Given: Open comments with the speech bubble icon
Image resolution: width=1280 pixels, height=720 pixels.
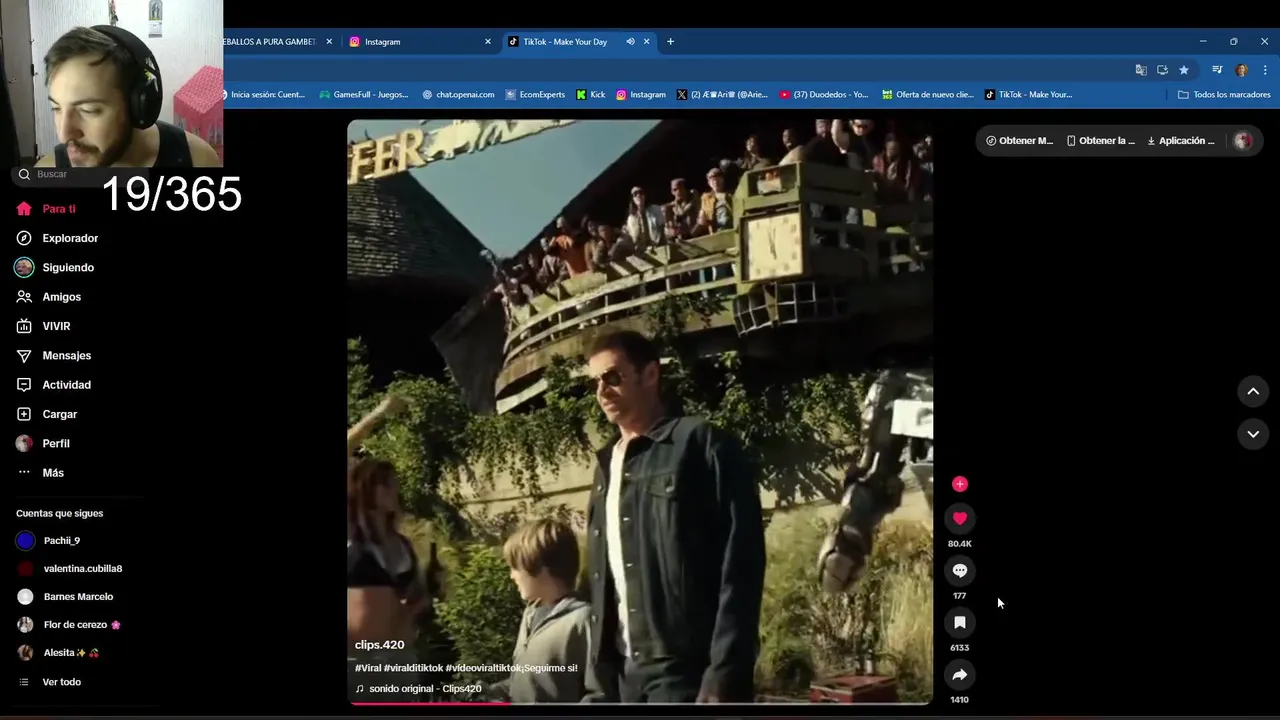Looking at the screenshot, I should coord(959,570).
